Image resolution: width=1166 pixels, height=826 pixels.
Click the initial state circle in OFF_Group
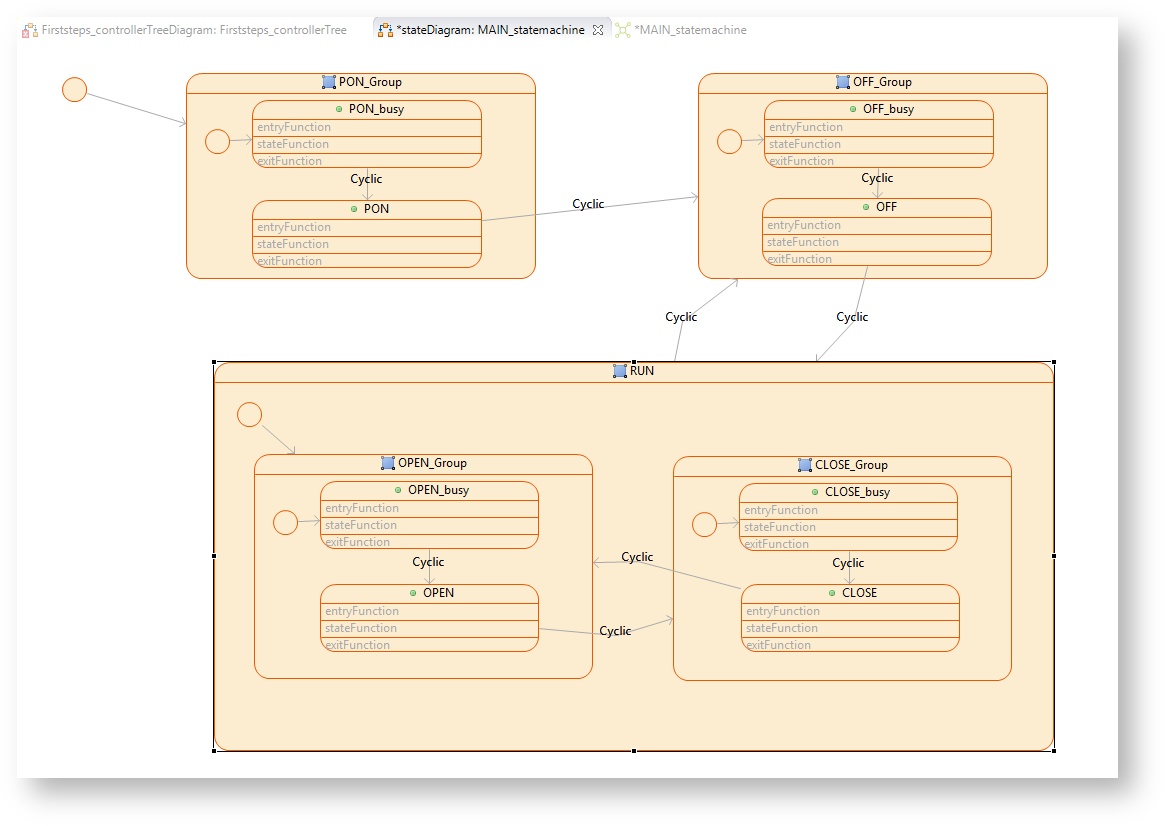pyautogui.click(x=730, y=142)
